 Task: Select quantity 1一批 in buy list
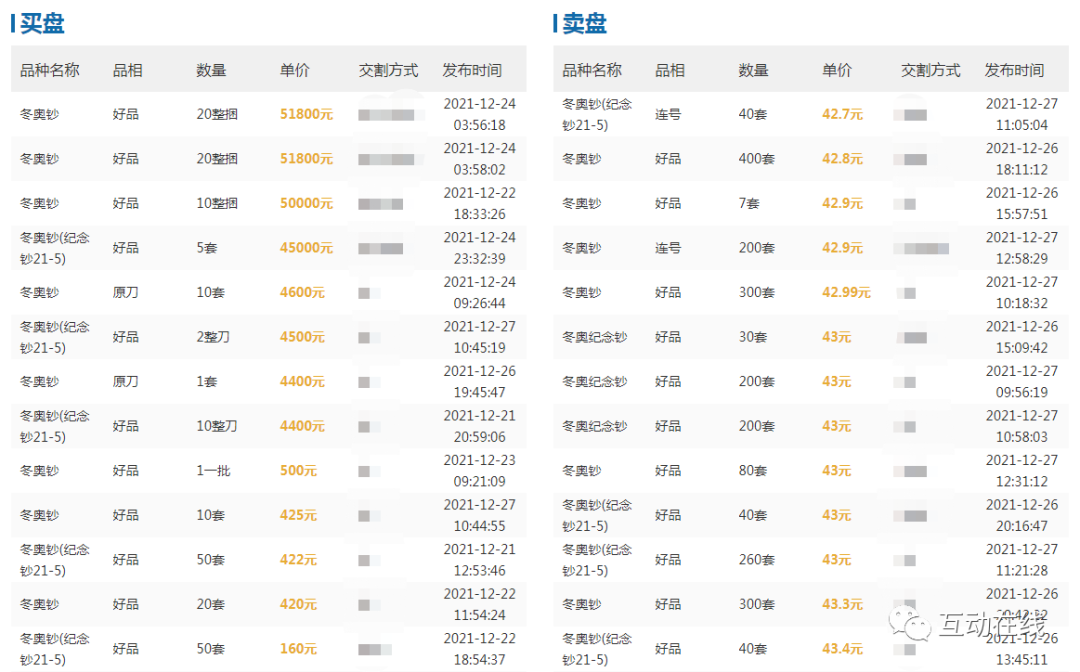pos(213,471)
